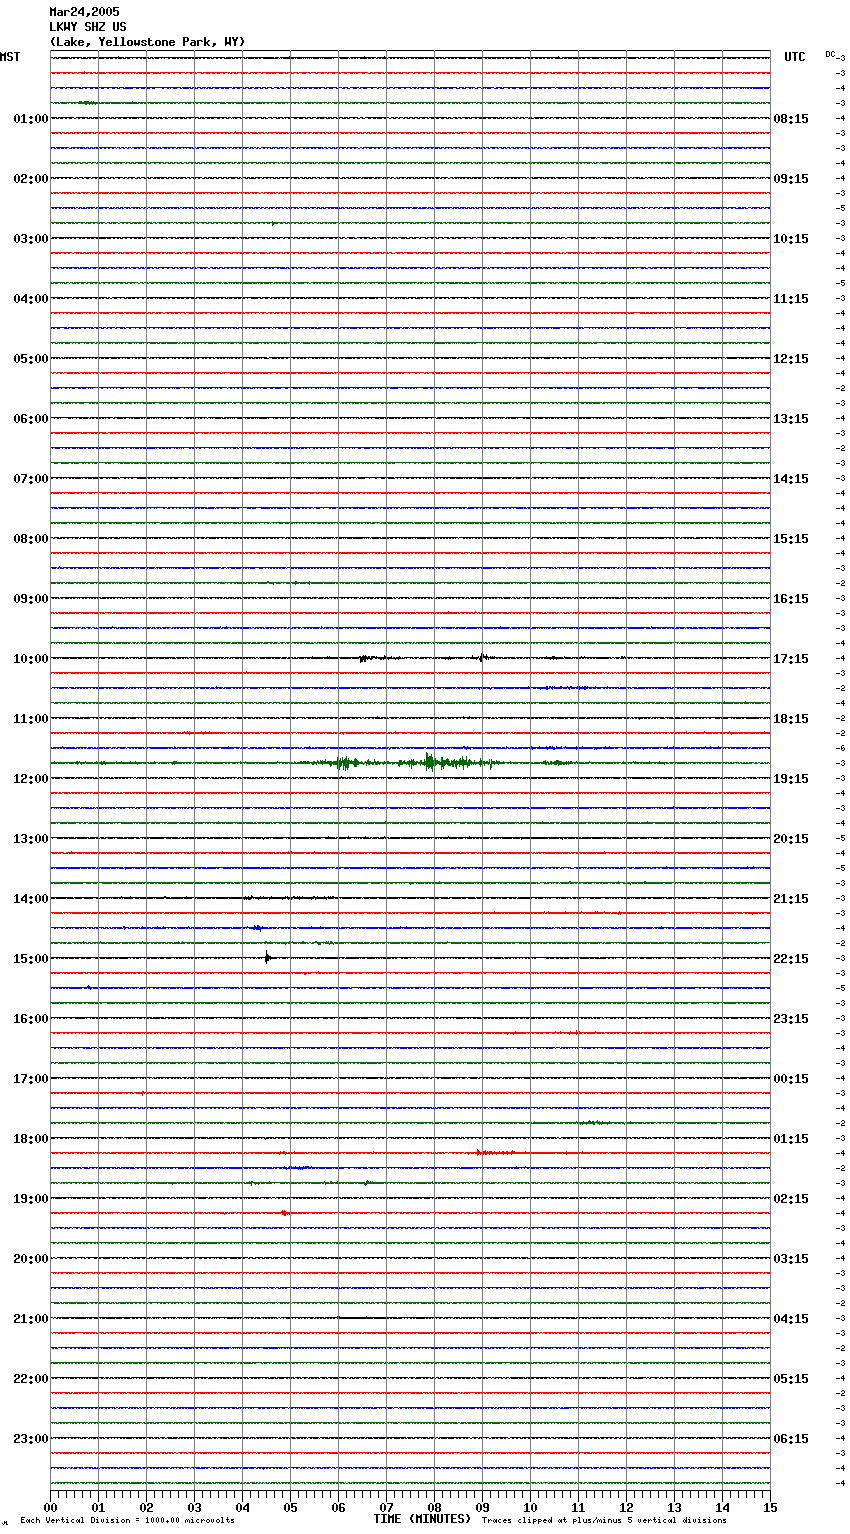Select the 18:00 MST row label

(31, 1139)
